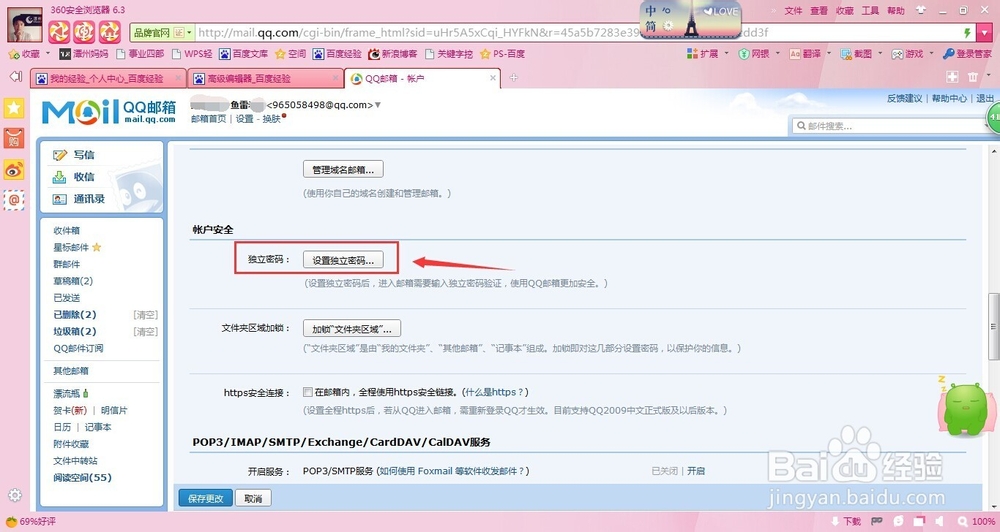
Task: Click 设置独立密码 button
Action: pos(343,260)
